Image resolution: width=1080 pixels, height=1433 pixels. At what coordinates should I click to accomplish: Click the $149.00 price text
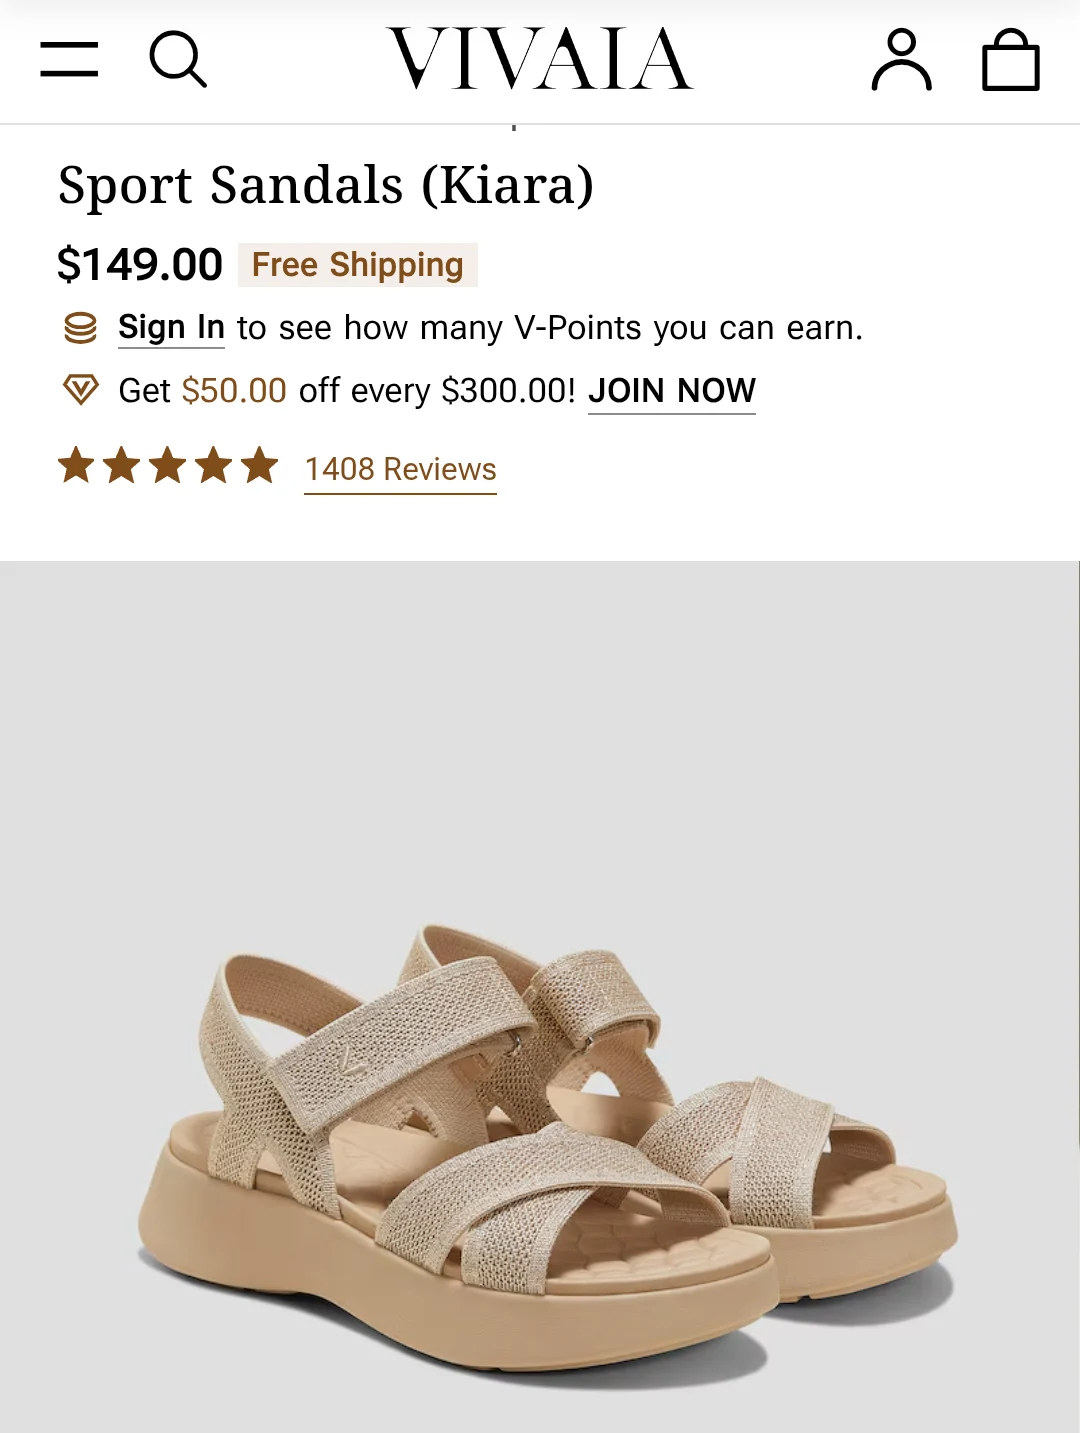(139, 264)
